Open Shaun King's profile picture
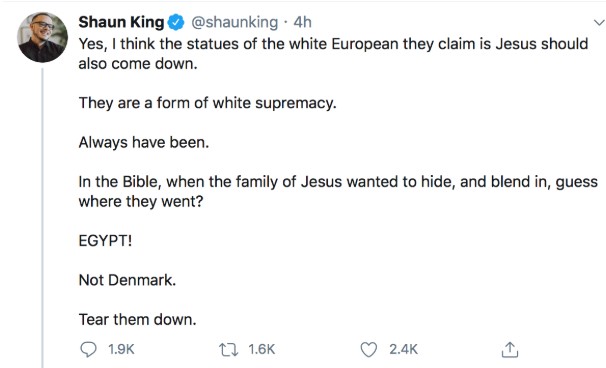 (43, 37)
